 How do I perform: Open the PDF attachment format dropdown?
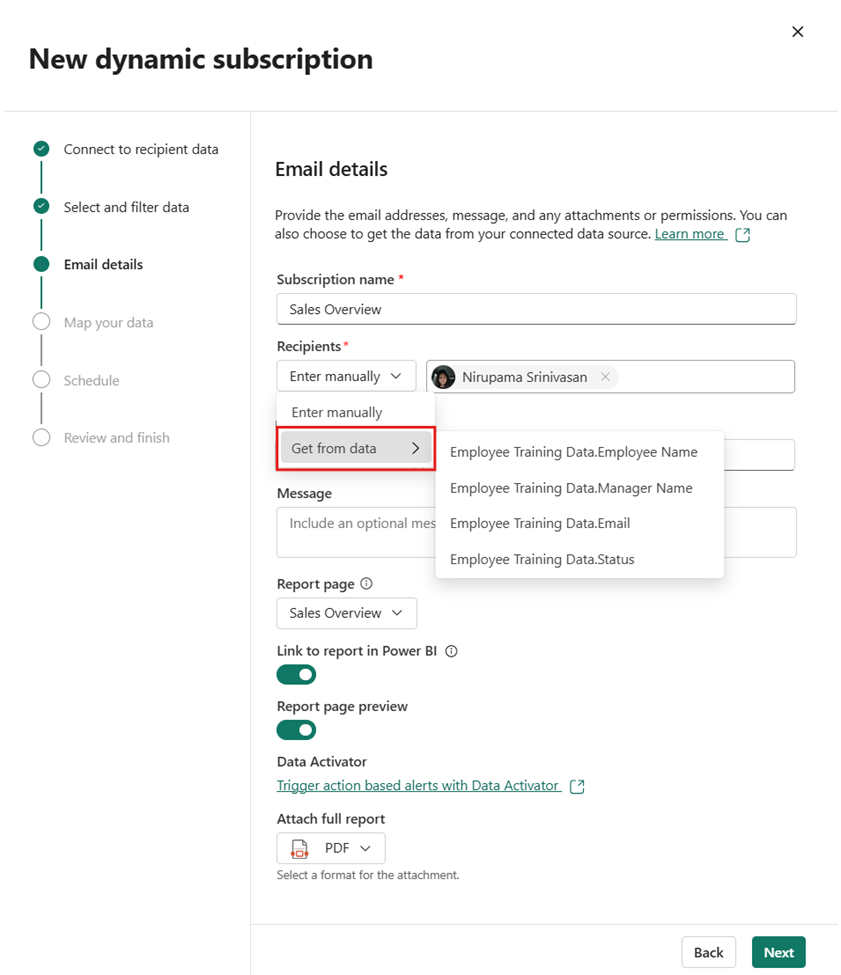click(x=331, y=848)
